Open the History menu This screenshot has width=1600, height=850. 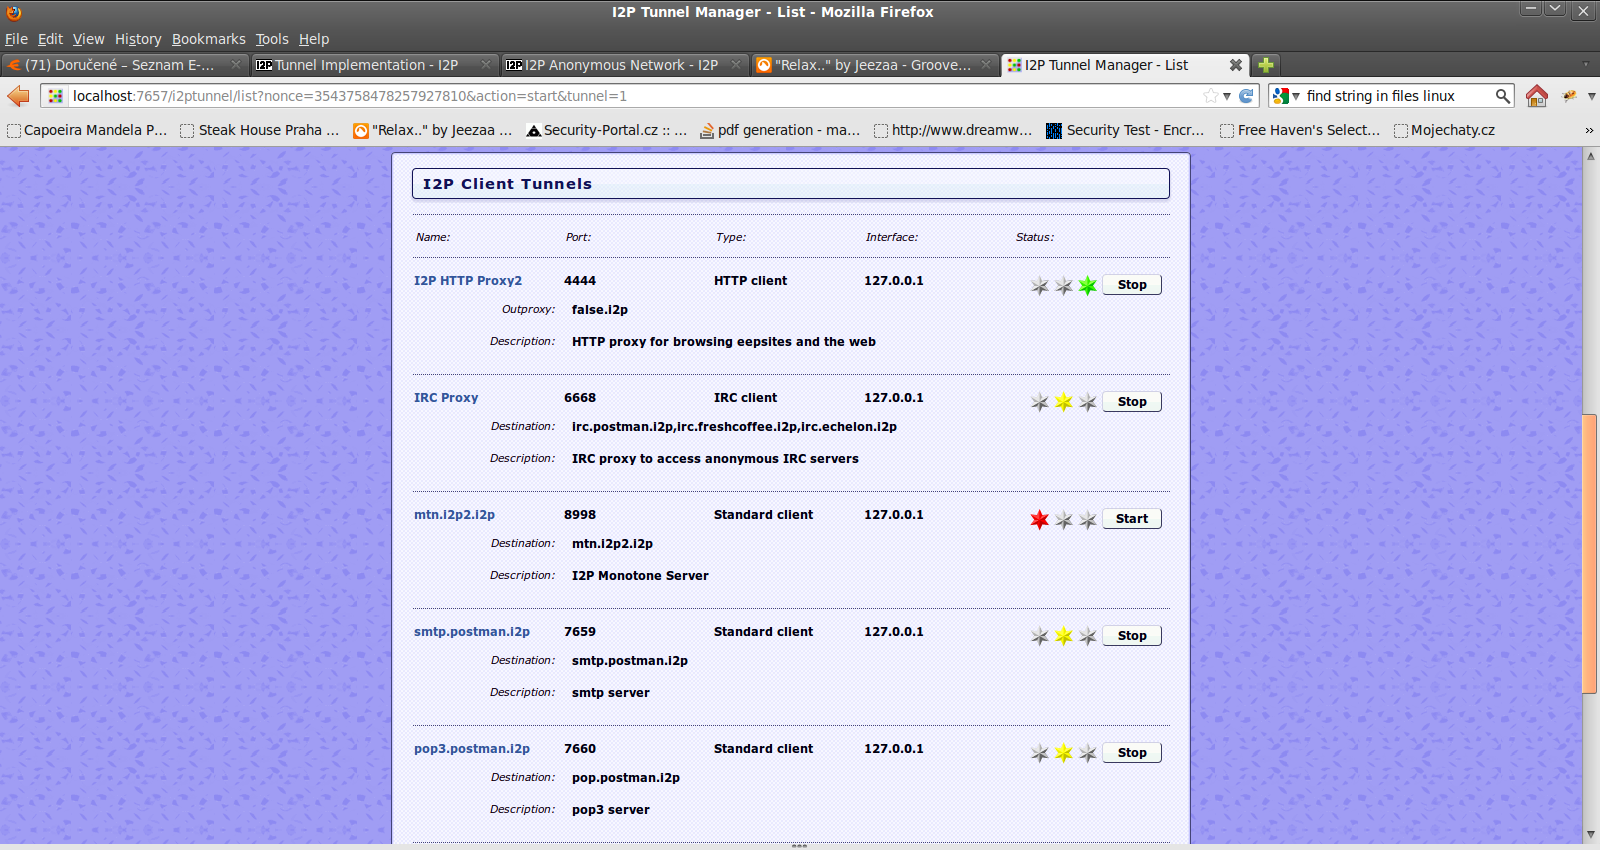click(x=138, y=39)
